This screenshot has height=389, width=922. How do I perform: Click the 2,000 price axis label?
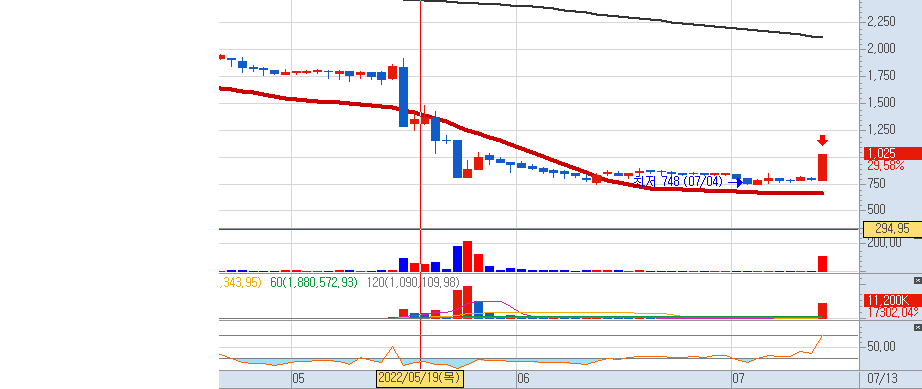tap(881, 49)
